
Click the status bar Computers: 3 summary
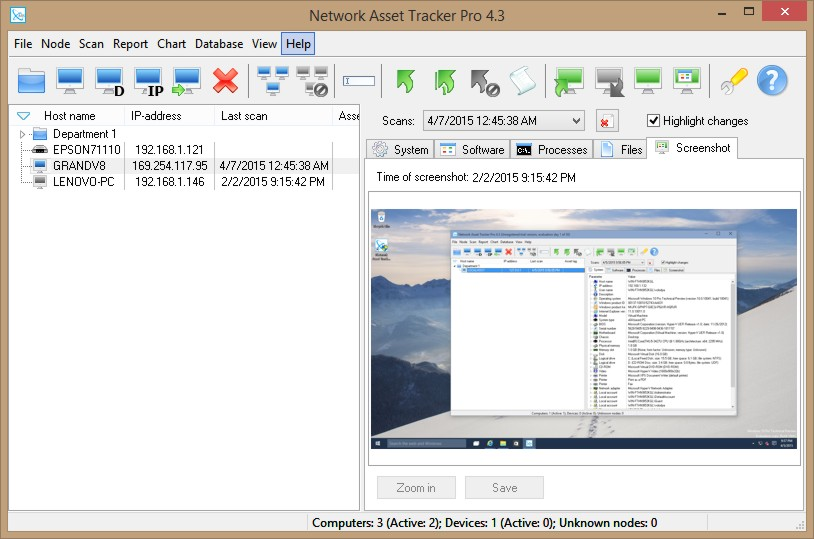click(x=484, y=523)
